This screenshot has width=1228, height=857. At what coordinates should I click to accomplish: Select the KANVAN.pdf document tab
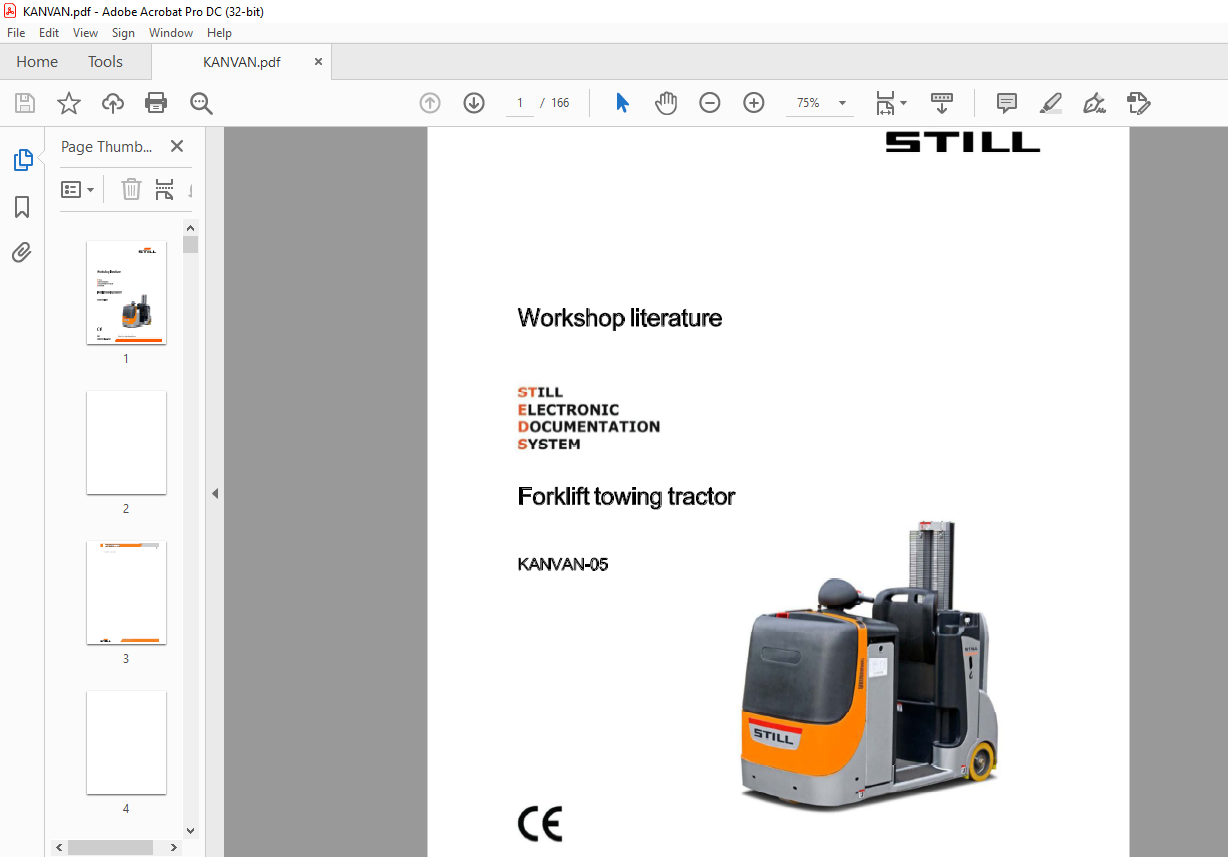tap(241, 62)
